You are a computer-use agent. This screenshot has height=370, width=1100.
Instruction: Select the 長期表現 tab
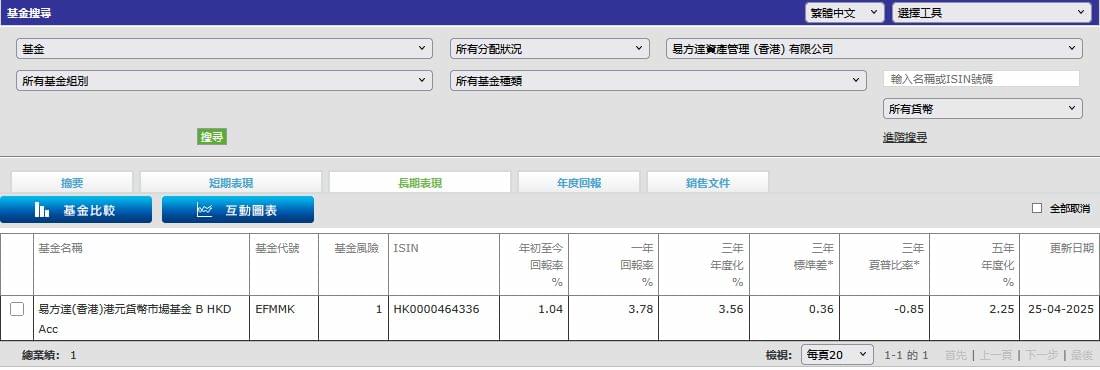tap(420, 183)
